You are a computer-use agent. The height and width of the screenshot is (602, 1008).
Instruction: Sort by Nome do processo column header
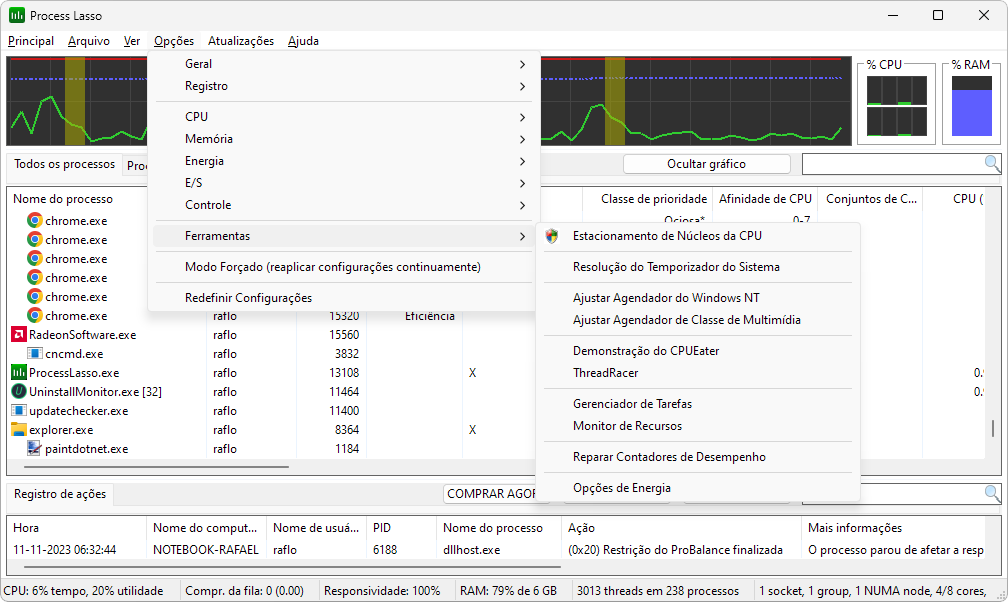point(63,199)
